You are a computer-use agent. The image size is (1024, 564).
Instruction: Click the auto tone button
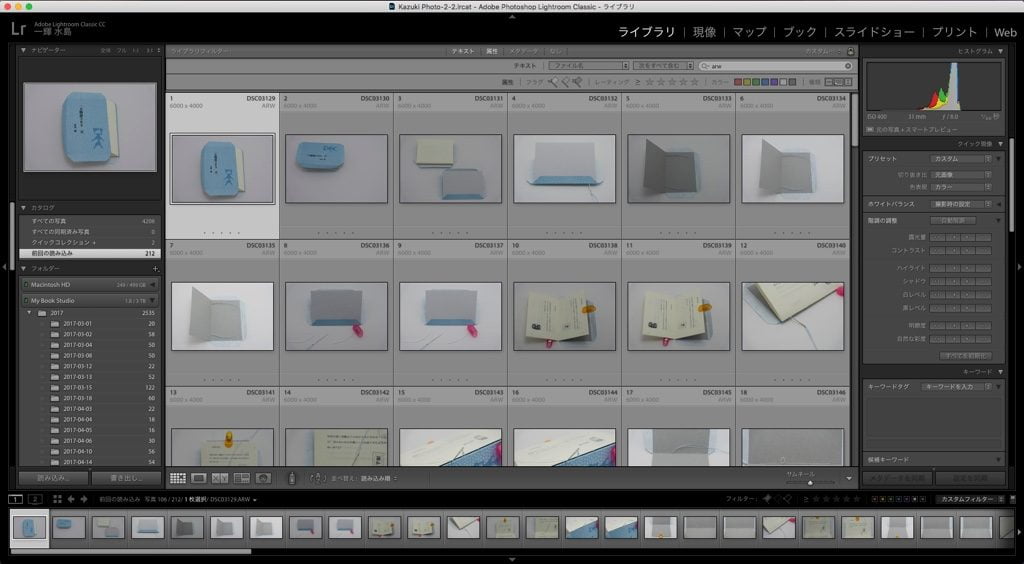952,221
